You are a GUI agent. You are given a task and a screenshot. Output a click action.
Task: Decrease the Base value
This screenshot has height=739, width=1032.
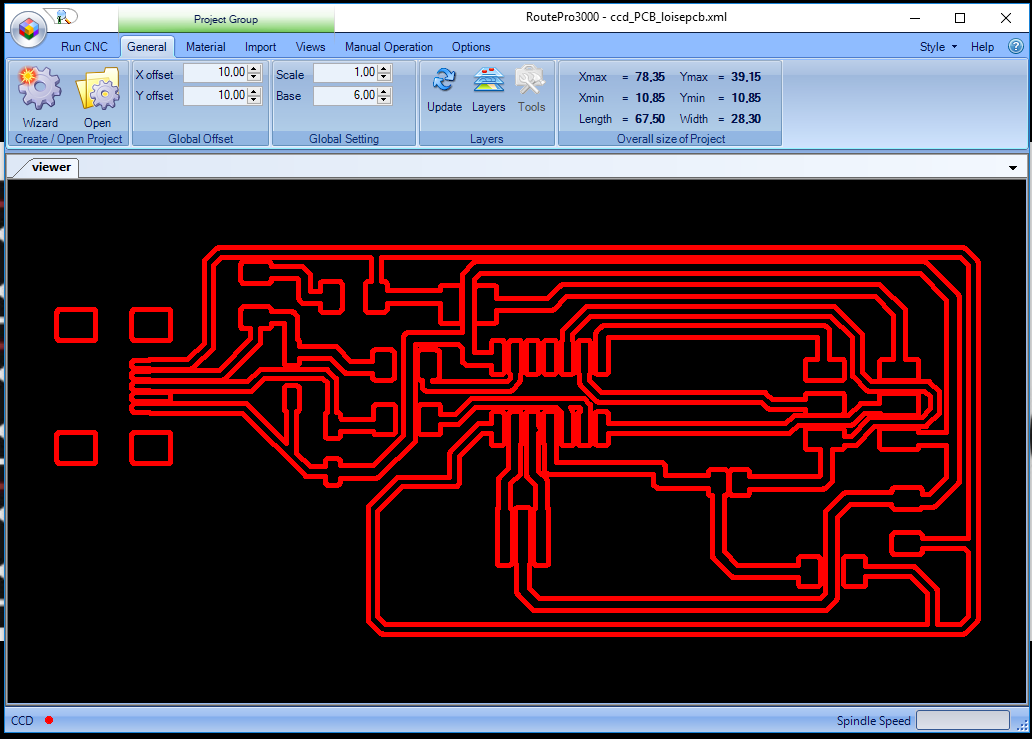(384, 99)
